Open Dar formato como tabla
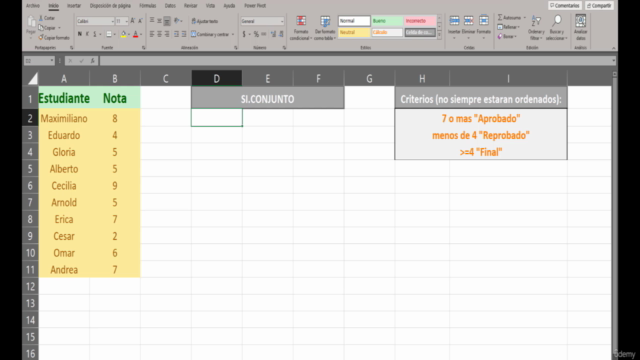 tap(325, 28)
